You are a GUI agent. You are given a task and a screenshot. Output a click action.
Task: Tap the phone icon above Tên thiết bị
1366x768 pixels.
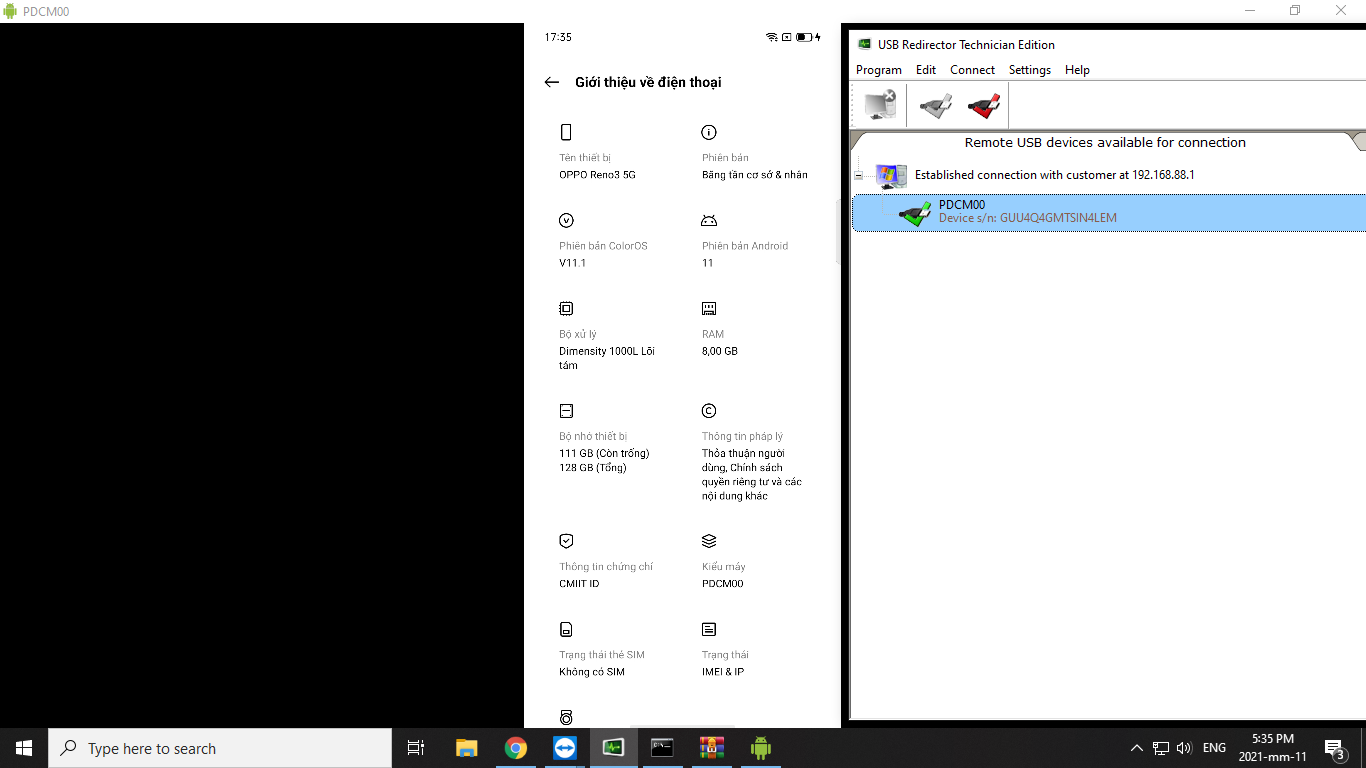click(x=566, y=133)
